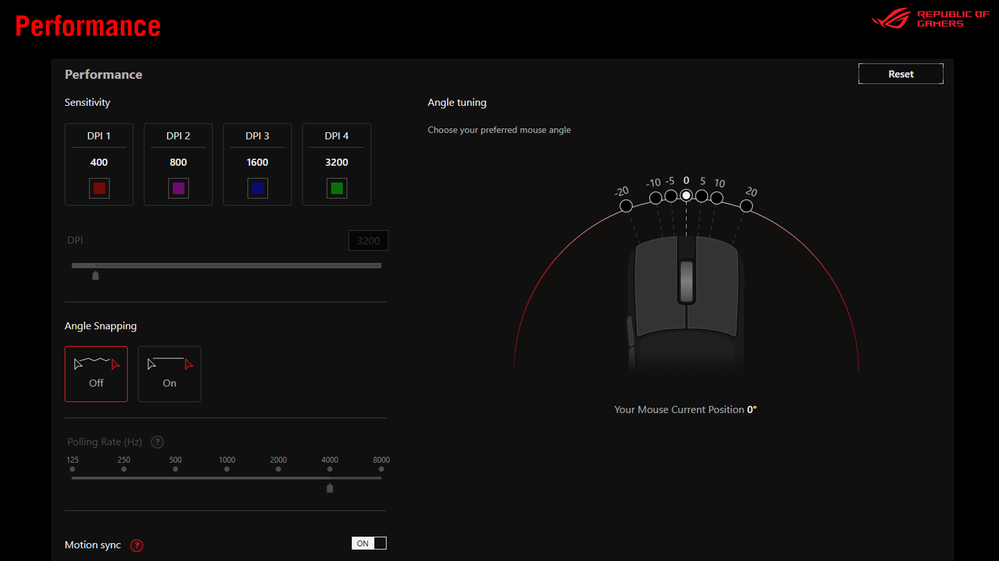The height and width of the screenshot is (561, 999).
Task: Click the 'Choose your preferred mouse angle' text
Action: pos(499,130)
